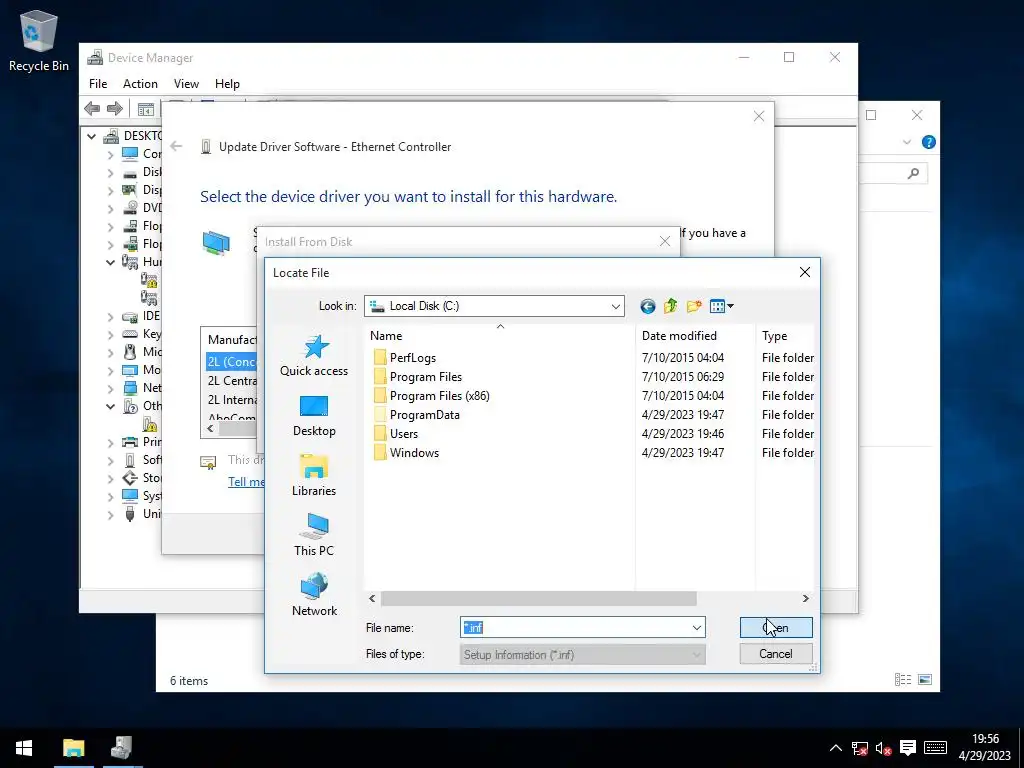The height and width of the screenshot is (768, 1024).
Task: Open the Help menu in Device Manager
Action: pos(227,84)
